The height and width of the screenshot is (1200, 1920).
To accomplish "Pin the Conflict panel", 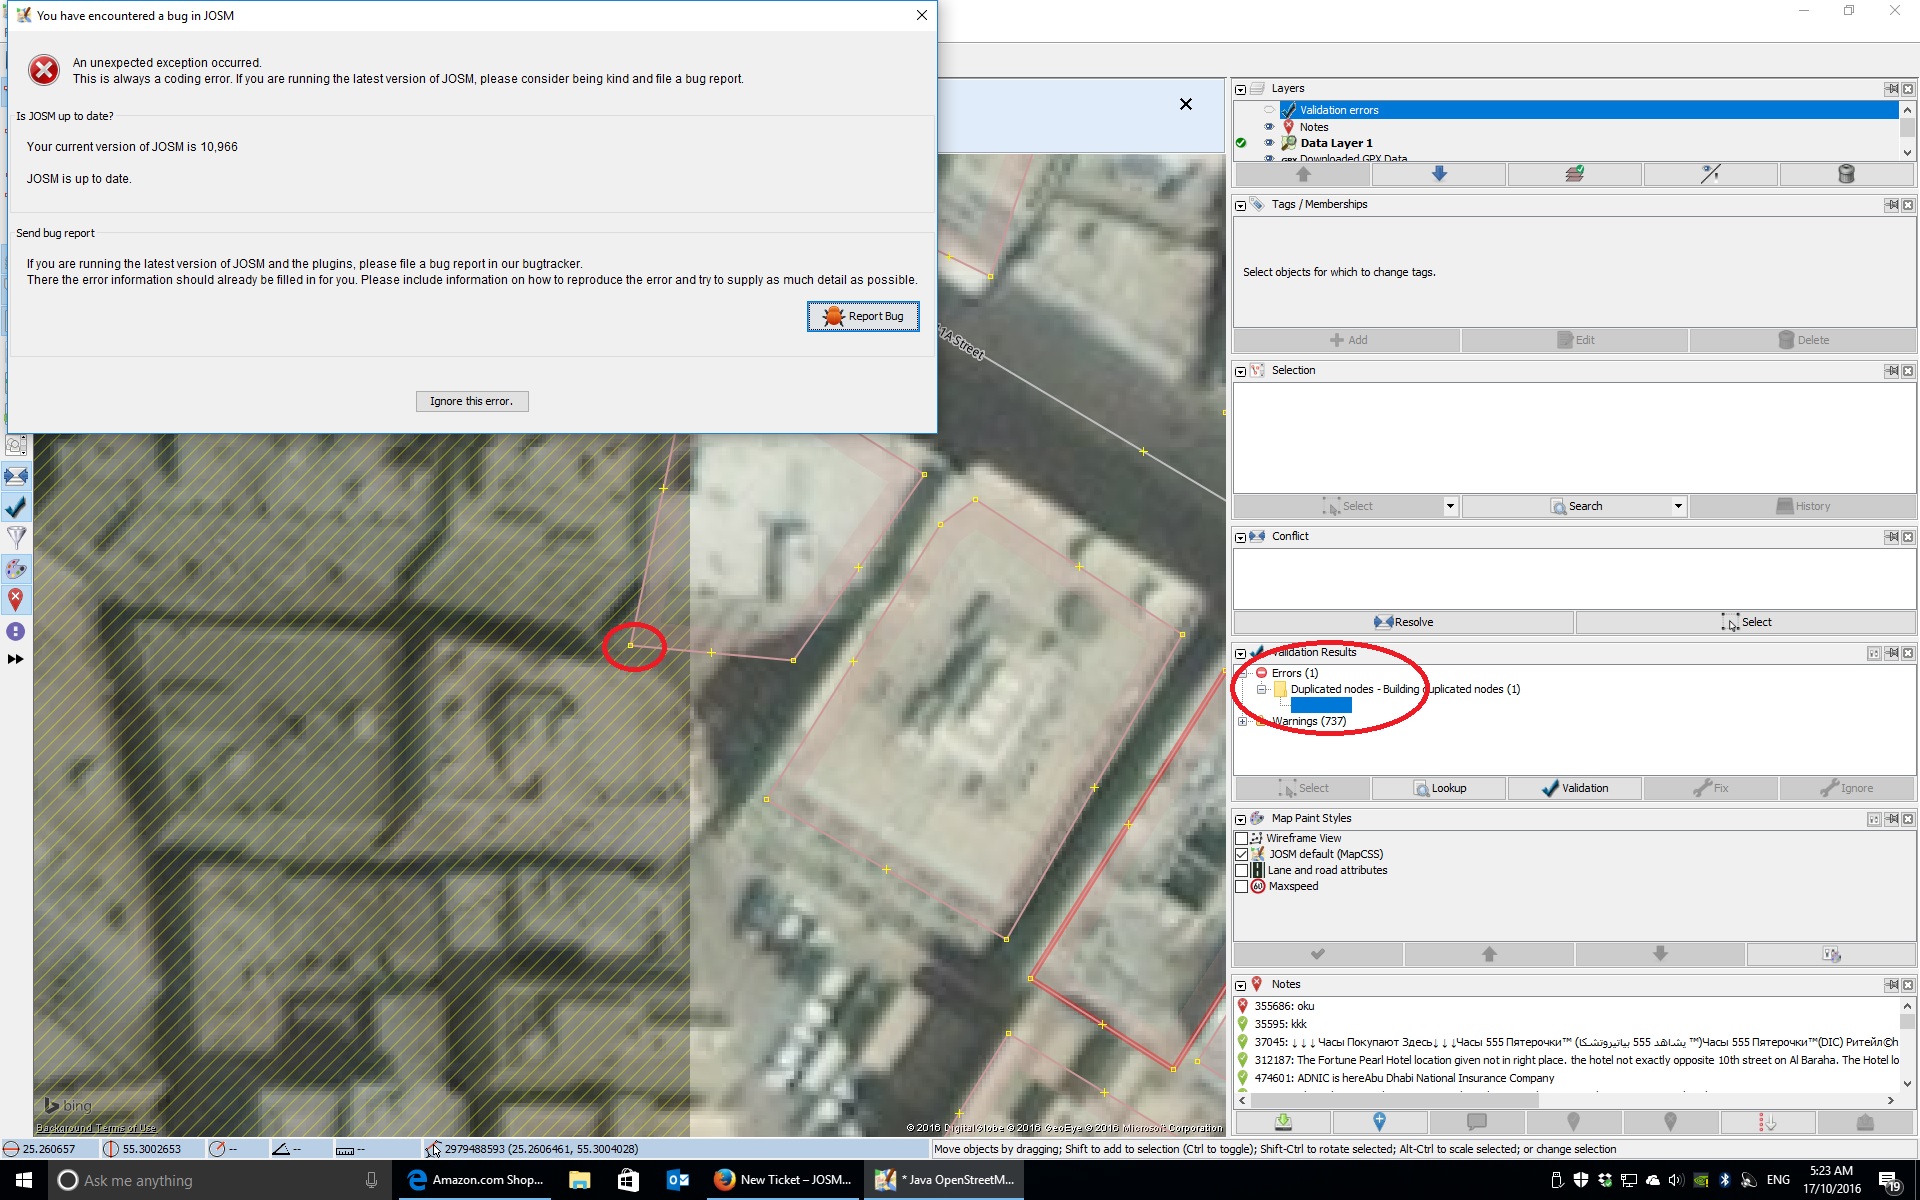I will tap(1891, 537).
